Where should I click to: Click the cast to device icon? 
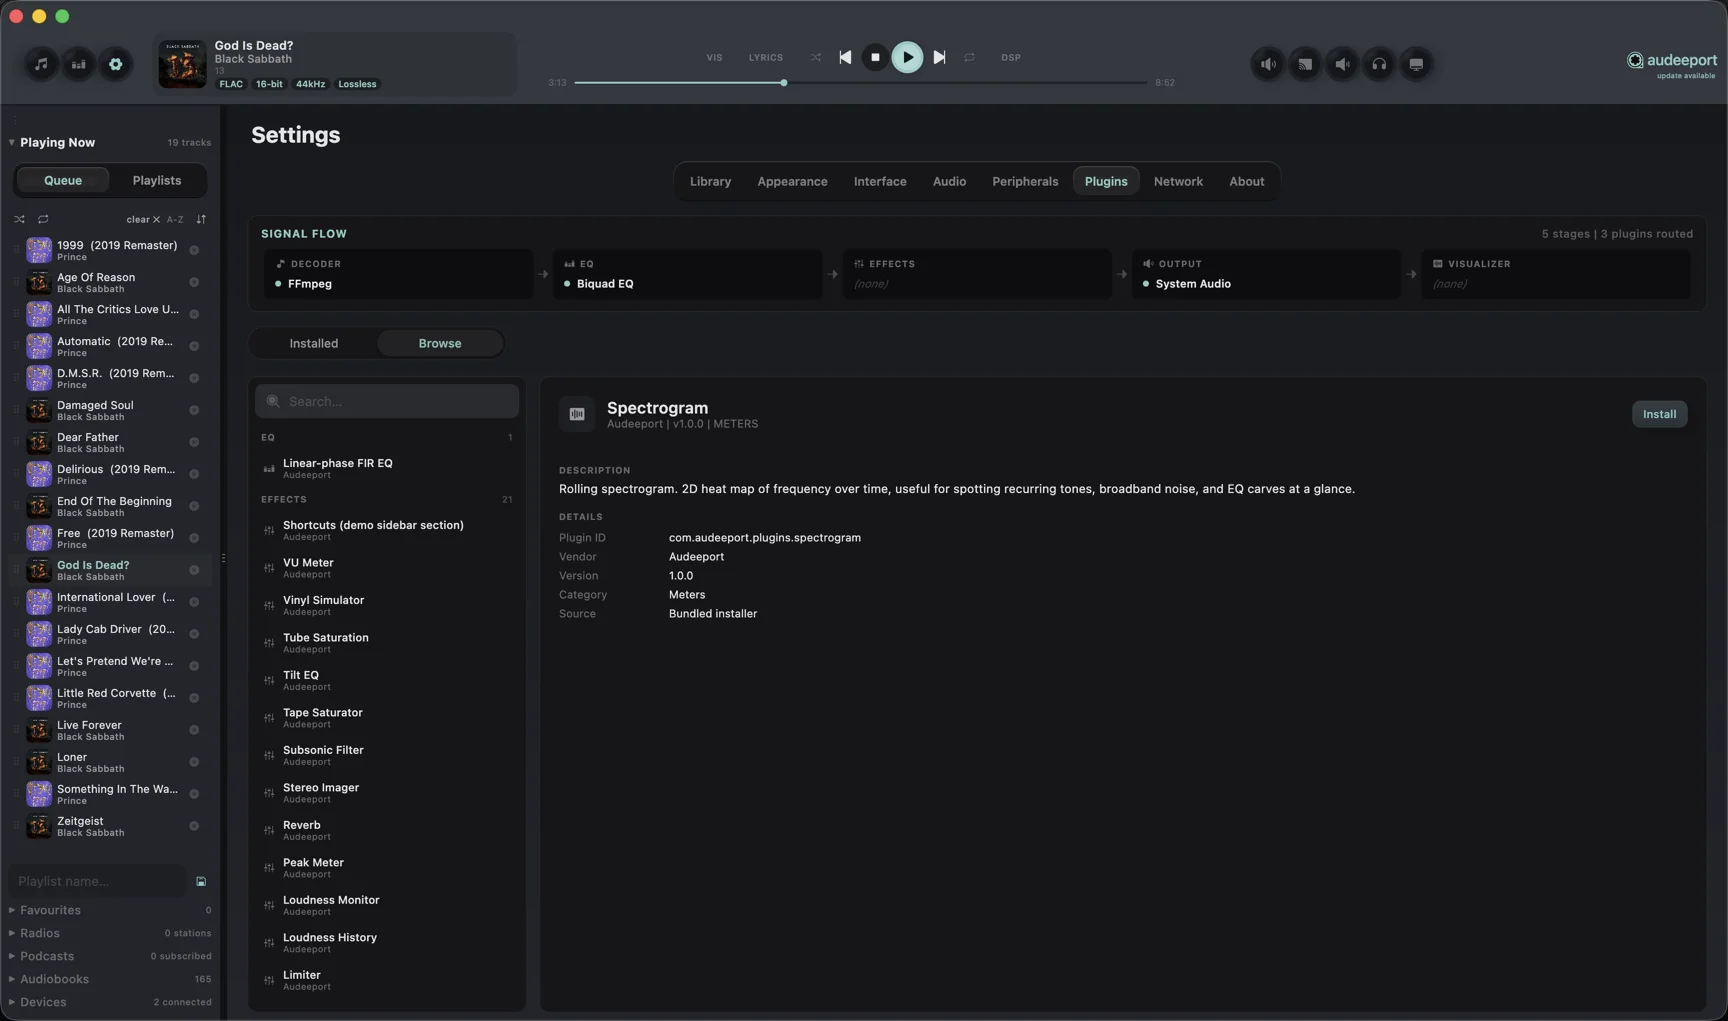click(x=1305, y=64)
